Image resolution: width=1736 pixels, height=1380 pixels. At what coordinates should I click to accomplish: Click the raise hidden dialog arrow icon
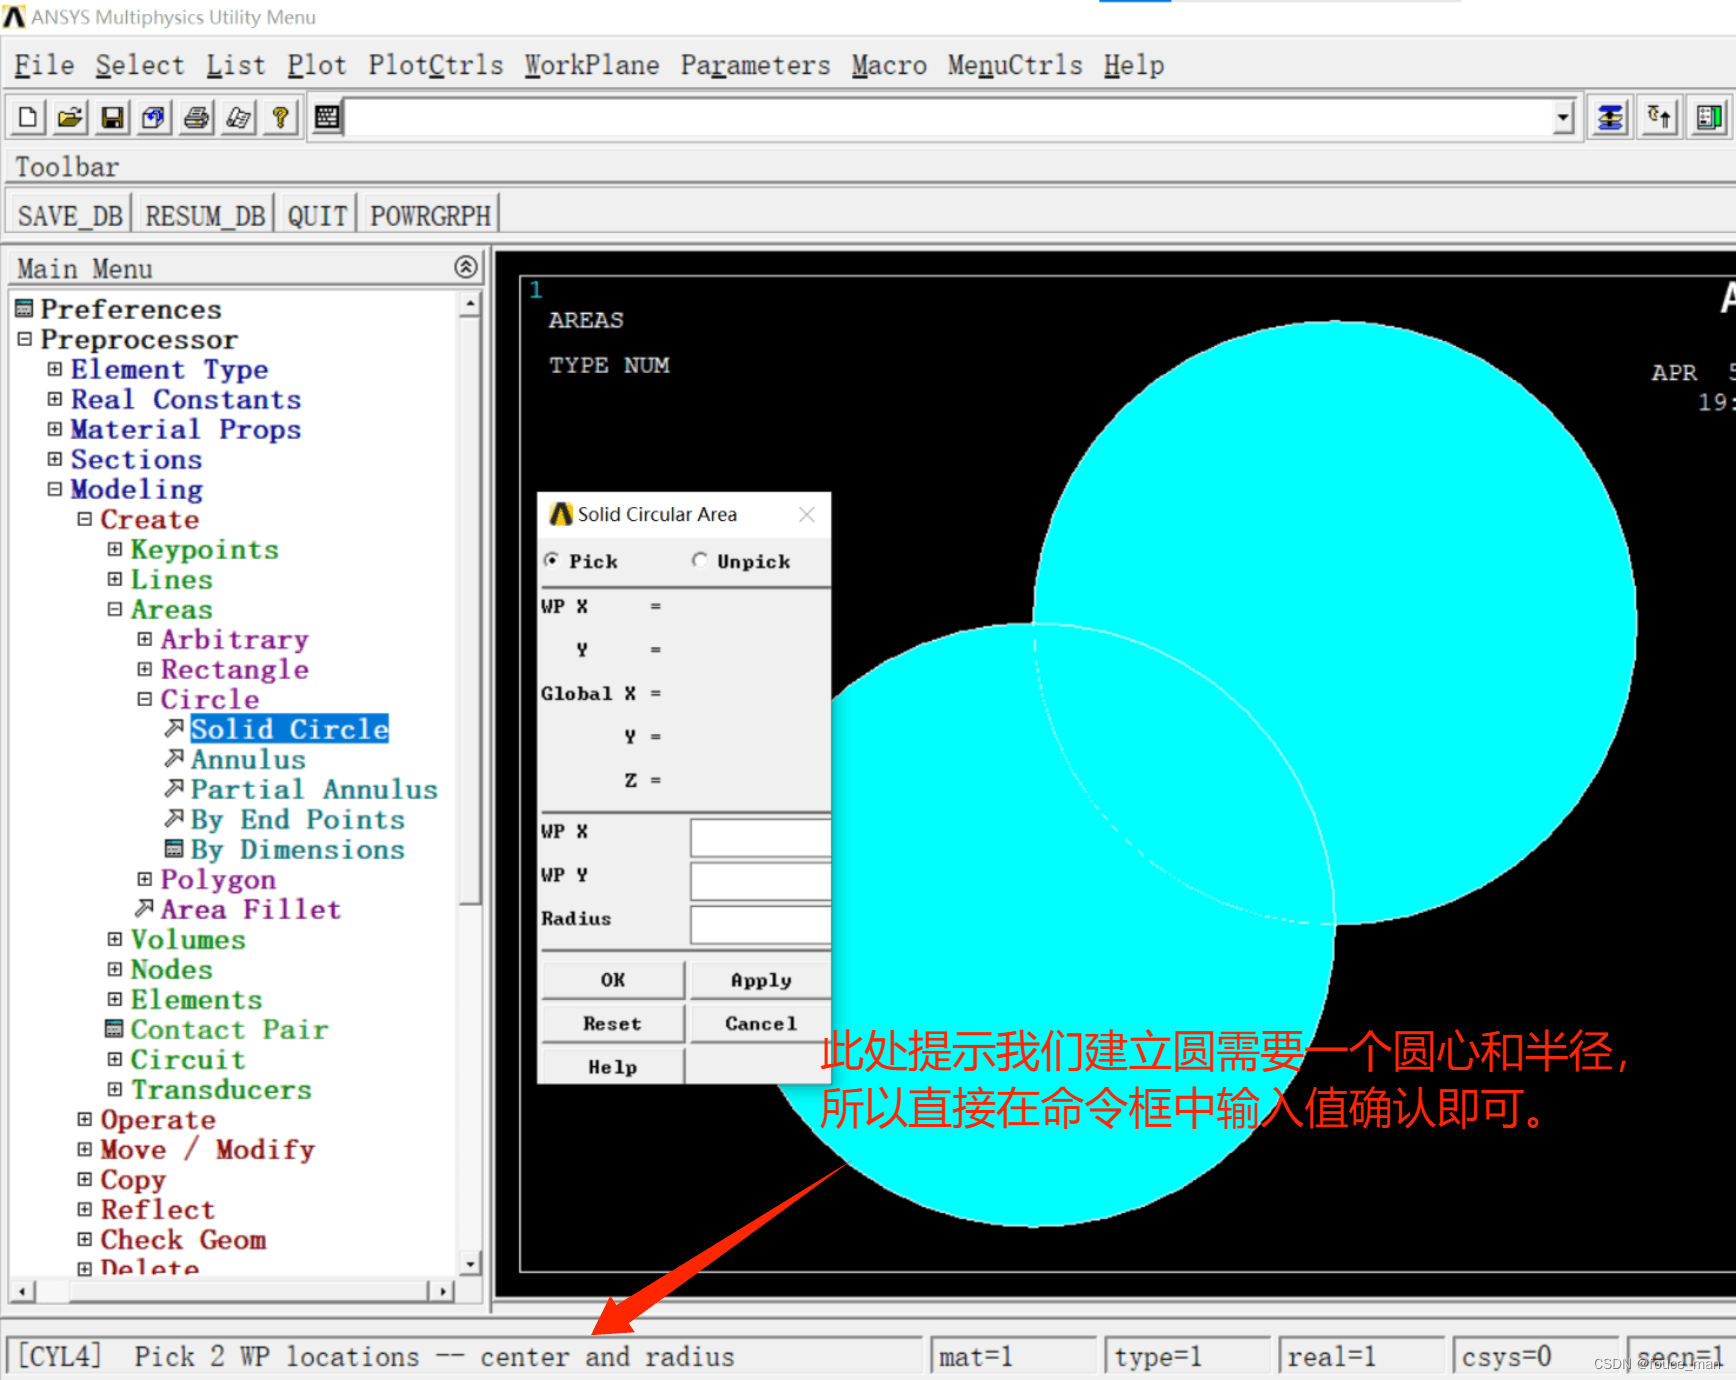tap(1658, 116)
